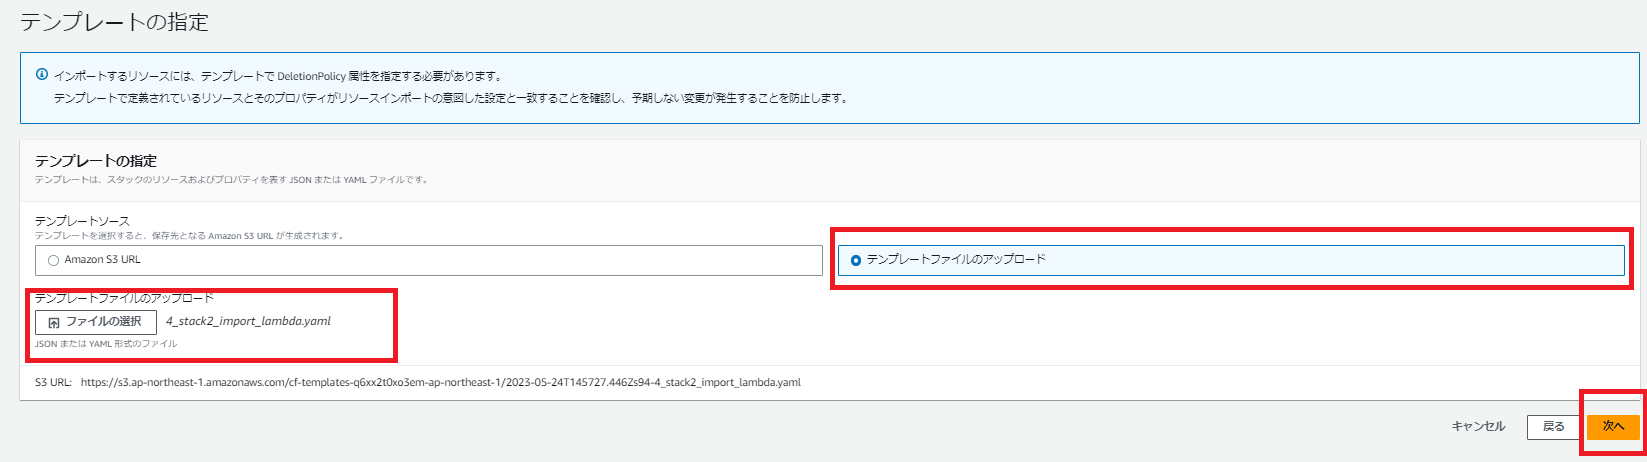Click the テンプレートソース hint about 保存先 S3 URL
This screenshot has width=1647, height=462.
[x=189, y=236]
